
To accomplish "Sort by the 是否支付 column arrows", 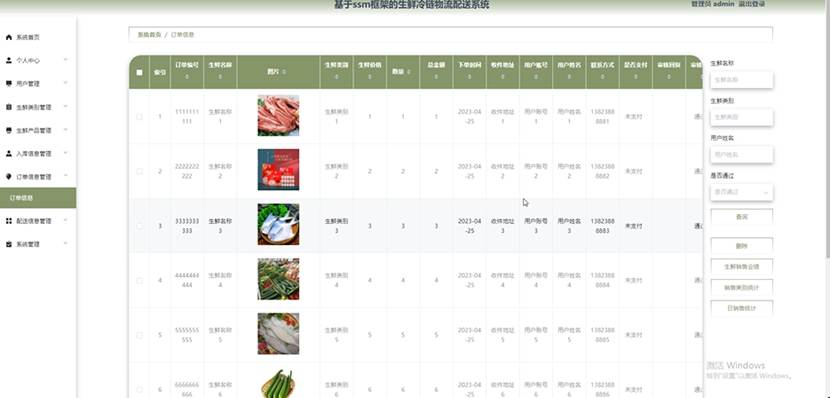I will pyautogui.click(x=635, y=77).
